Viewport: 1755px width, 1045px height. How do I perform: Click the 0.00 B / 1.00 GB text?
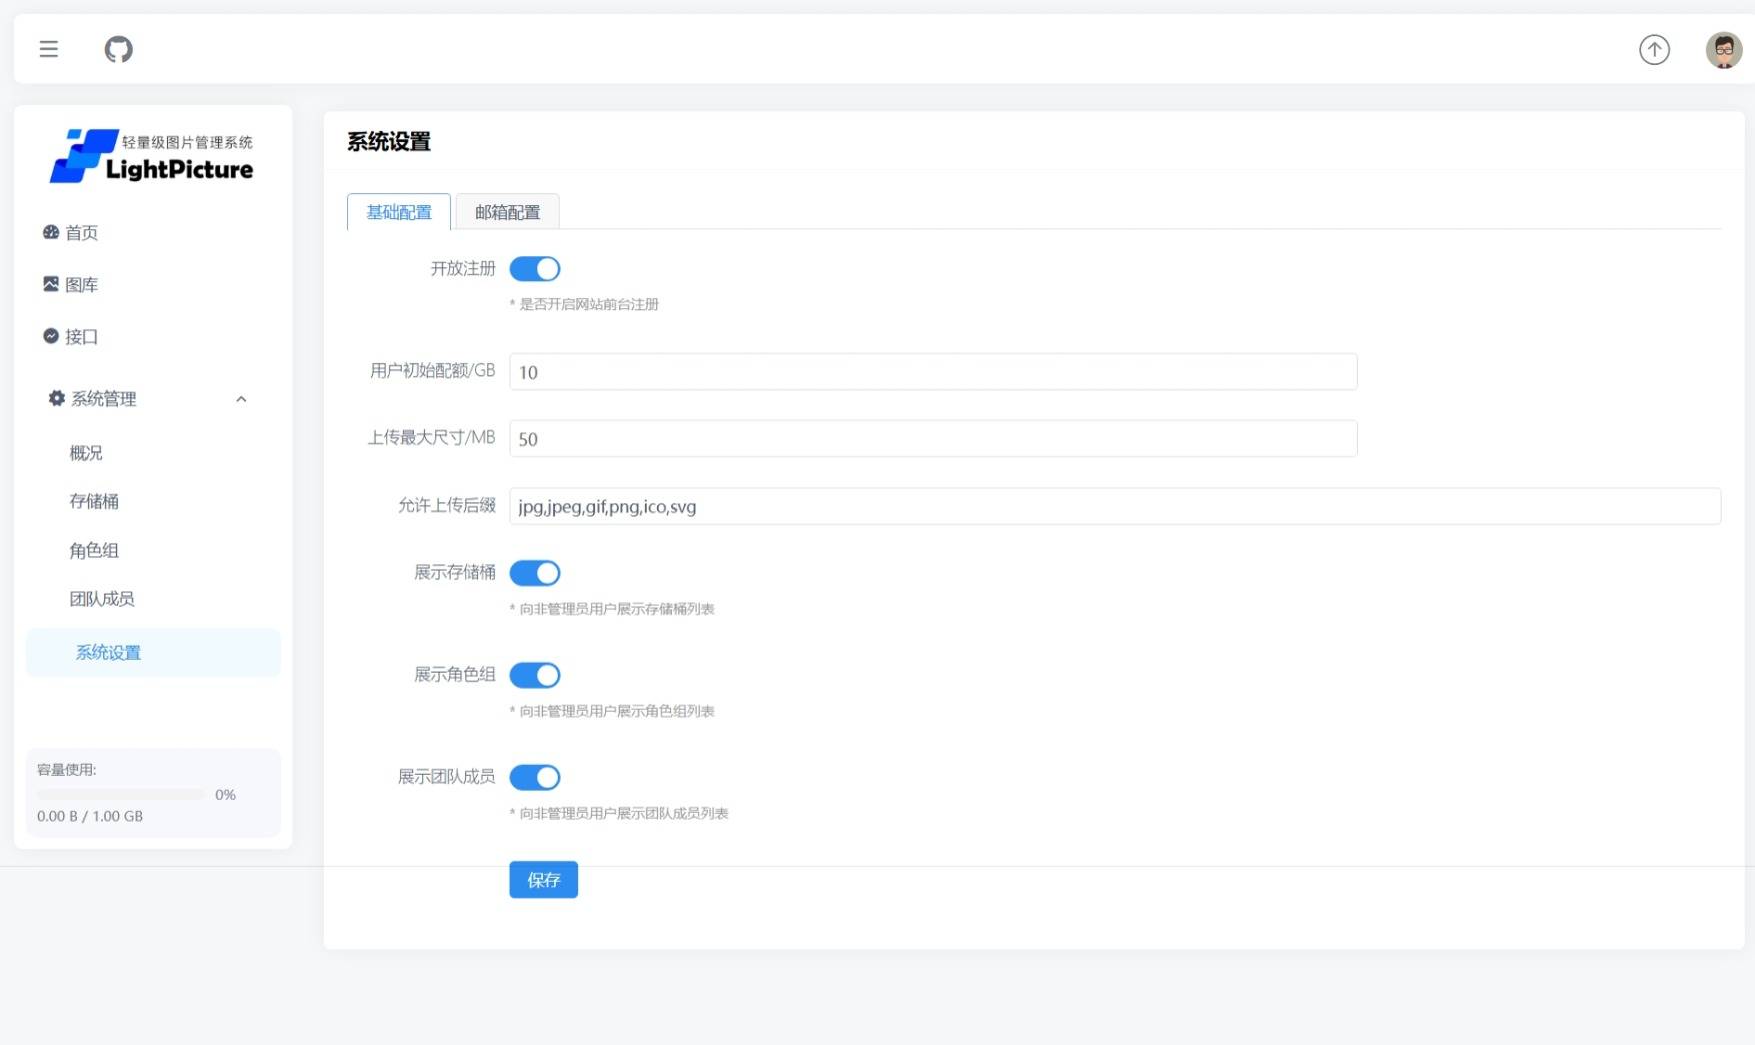tap(90, 816)
